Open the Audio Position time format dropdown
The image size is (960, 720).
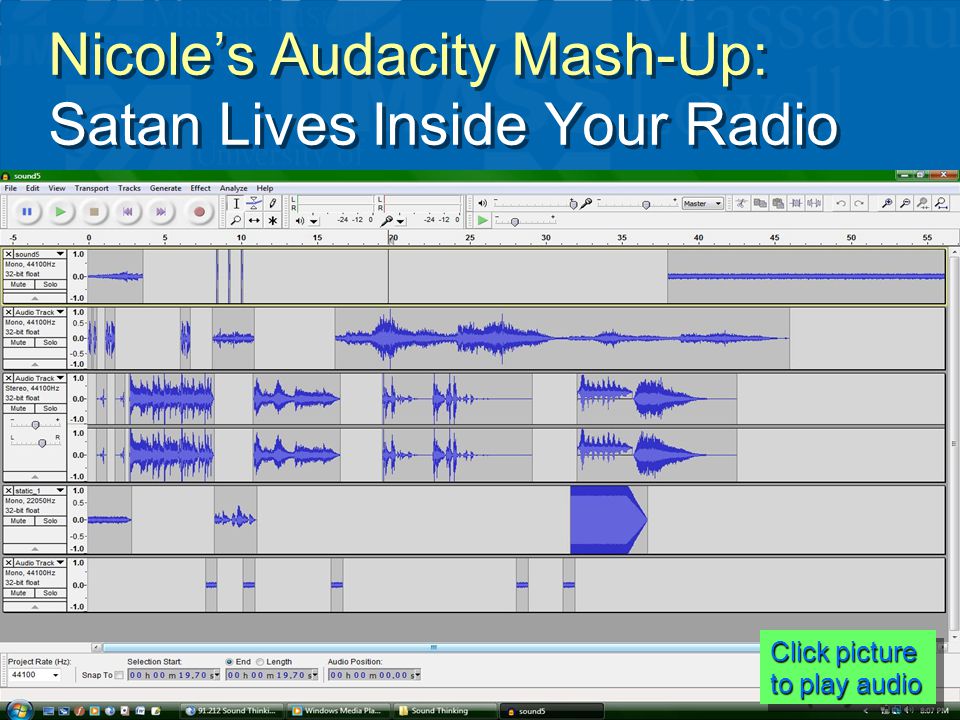(x=418, y=675)
